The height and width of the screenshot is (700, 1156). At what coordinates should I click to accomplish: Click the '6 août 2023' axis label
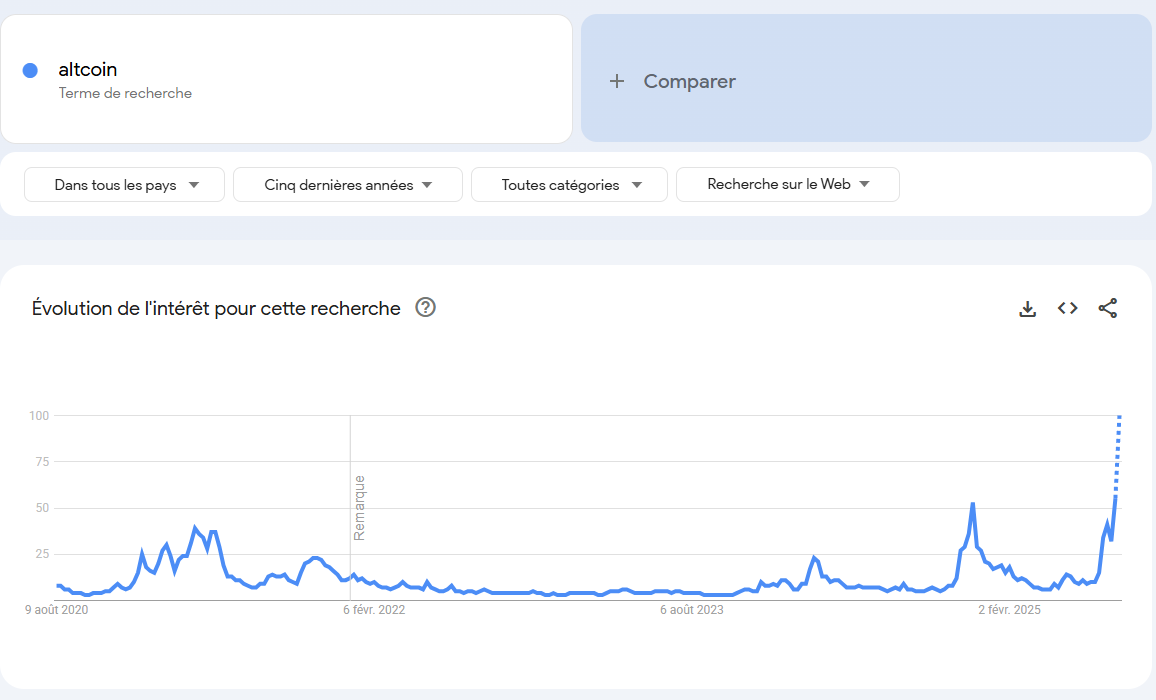point(692,610)
